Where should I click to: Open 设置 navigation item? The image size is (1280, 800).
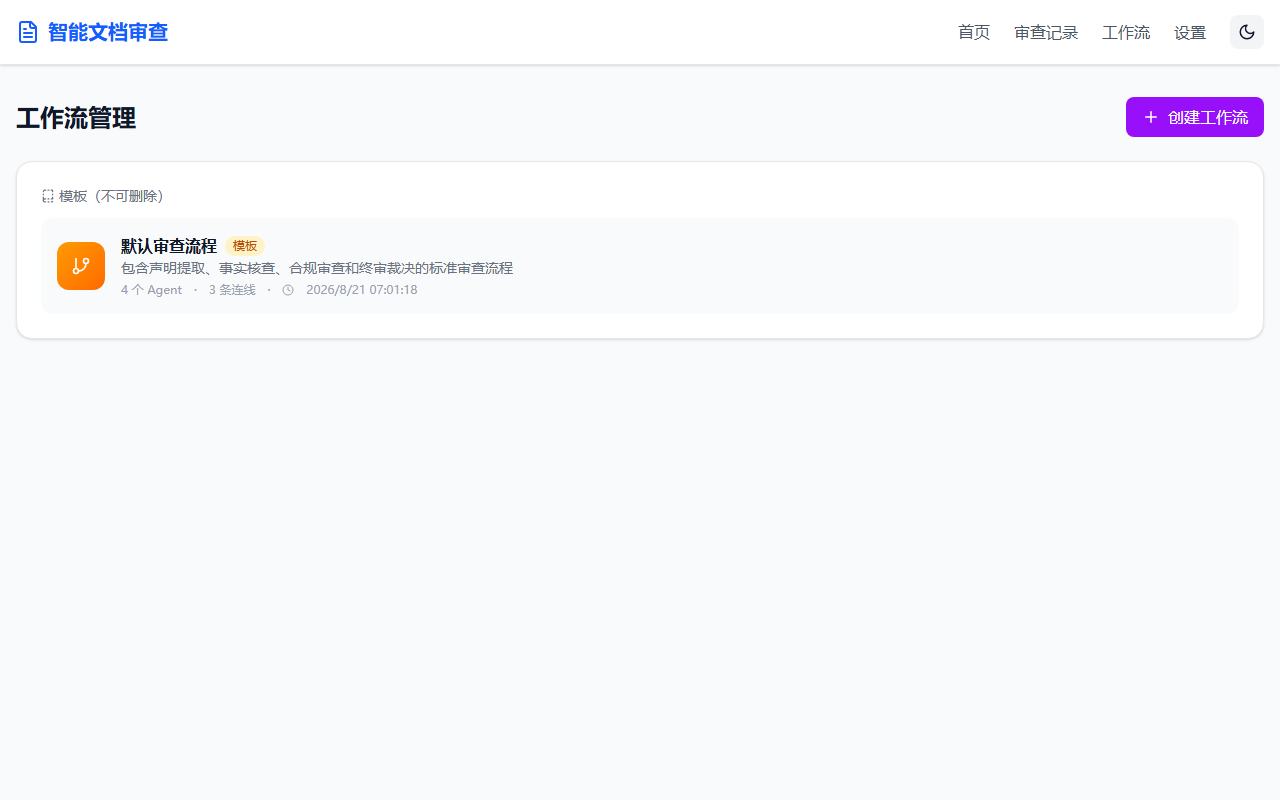[1190, 32]
